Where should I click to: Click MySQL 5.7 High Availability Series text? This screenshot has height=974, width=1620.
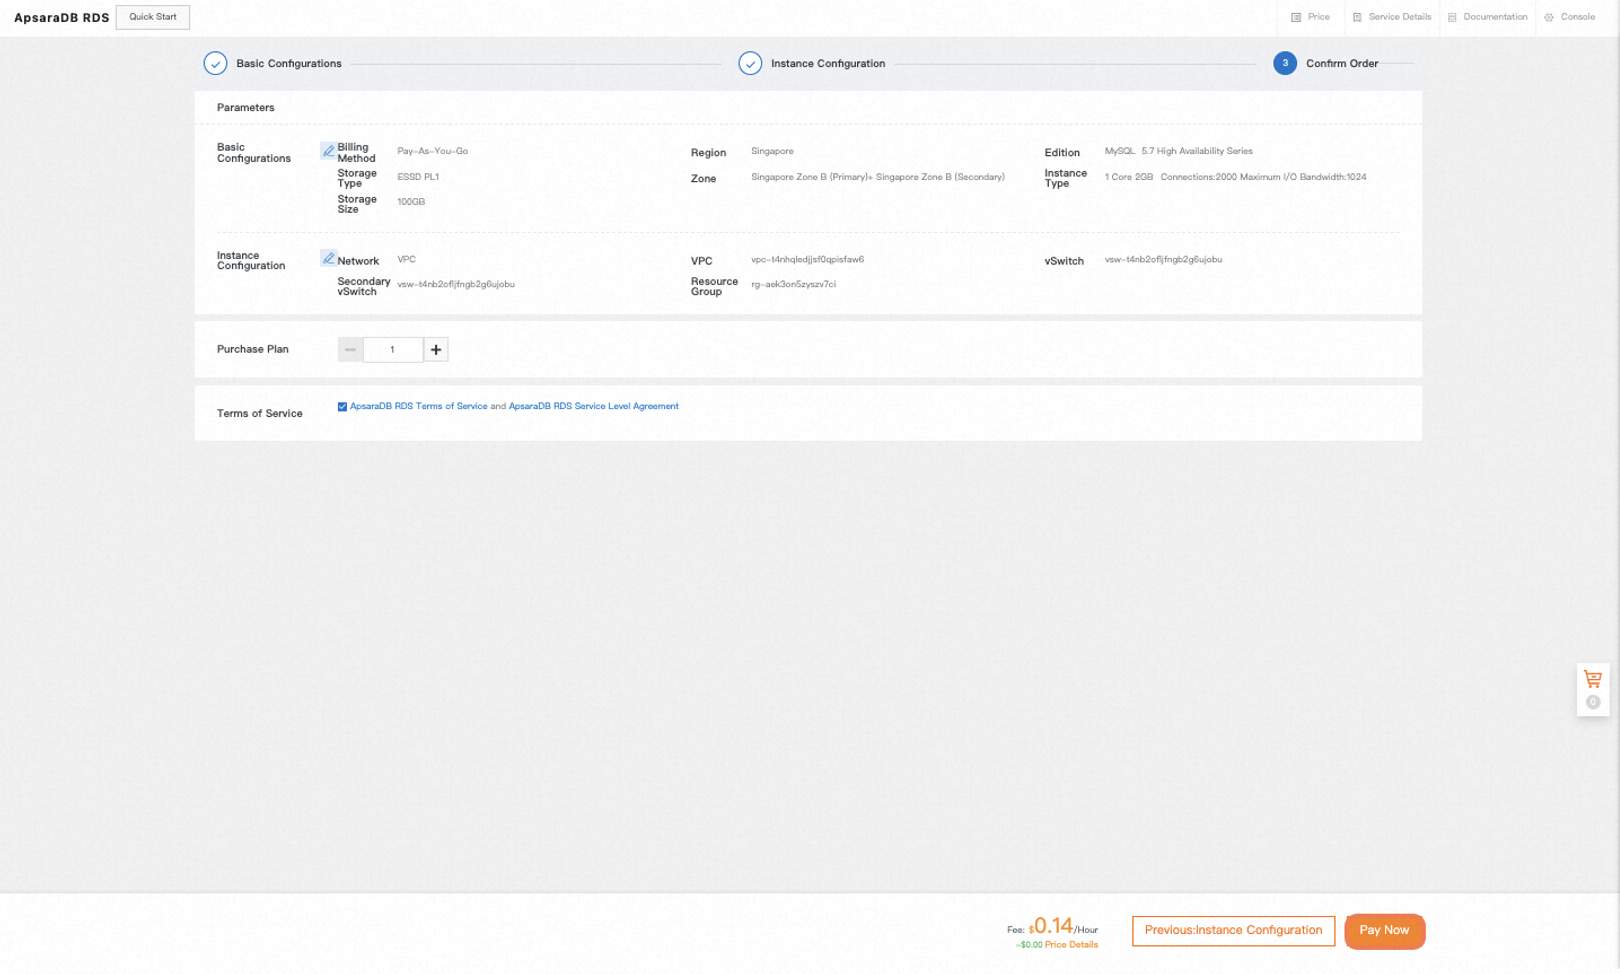pos(1178,151)
